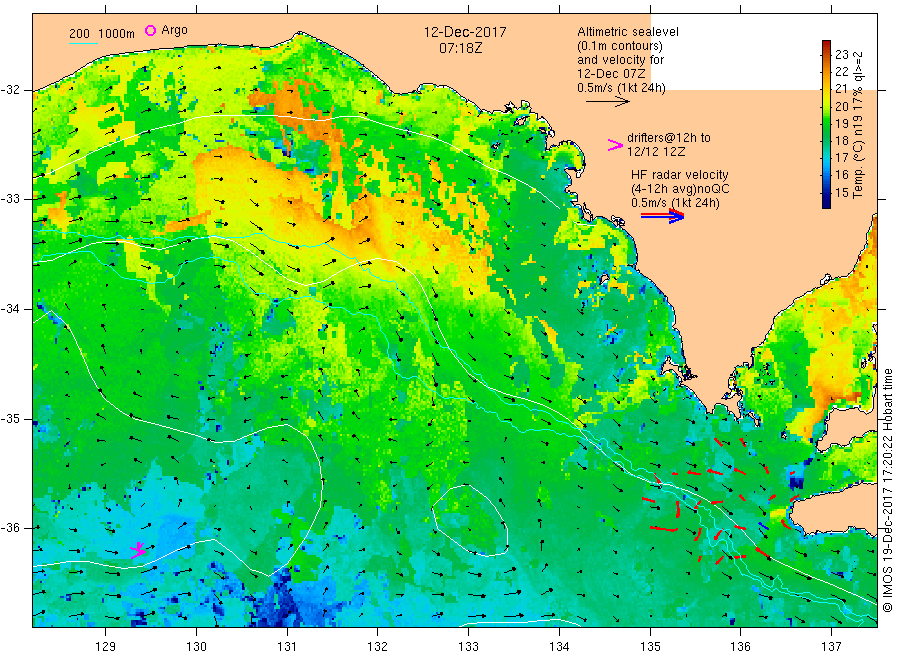Click the longitude label 130

click(196, 646)
